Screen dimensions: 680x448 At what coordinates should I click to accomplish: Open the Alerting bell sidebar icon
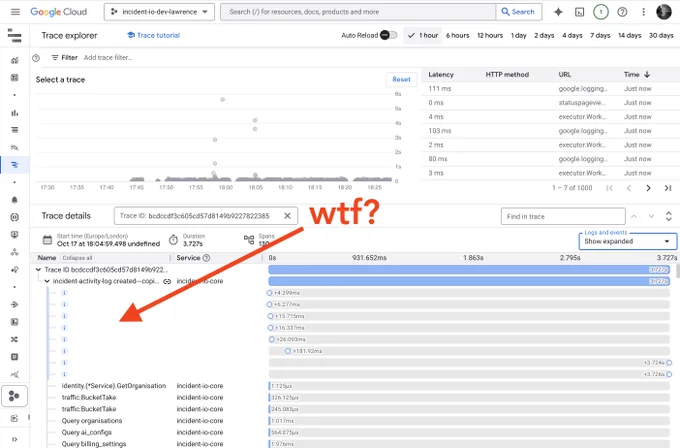(14, 199)
